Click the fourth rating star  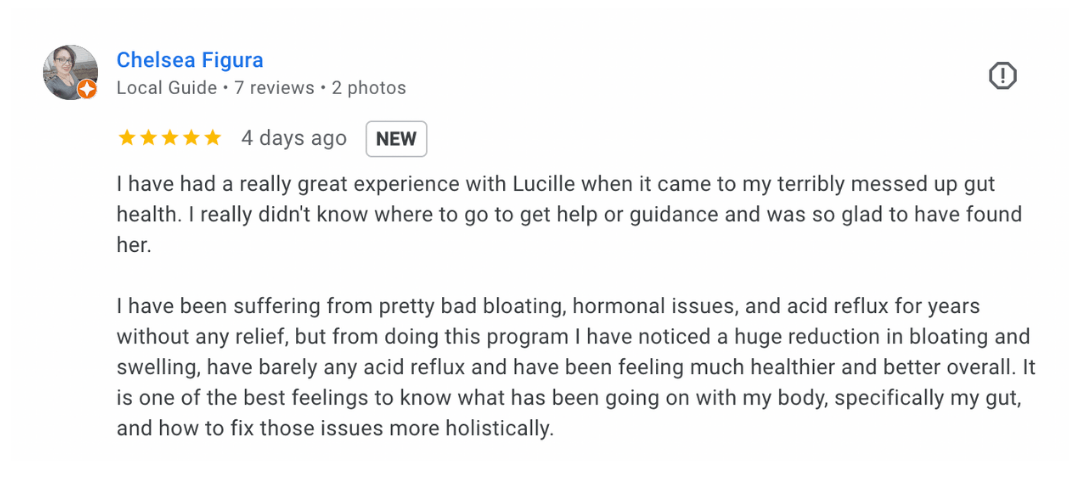click(x=191, y=138)
